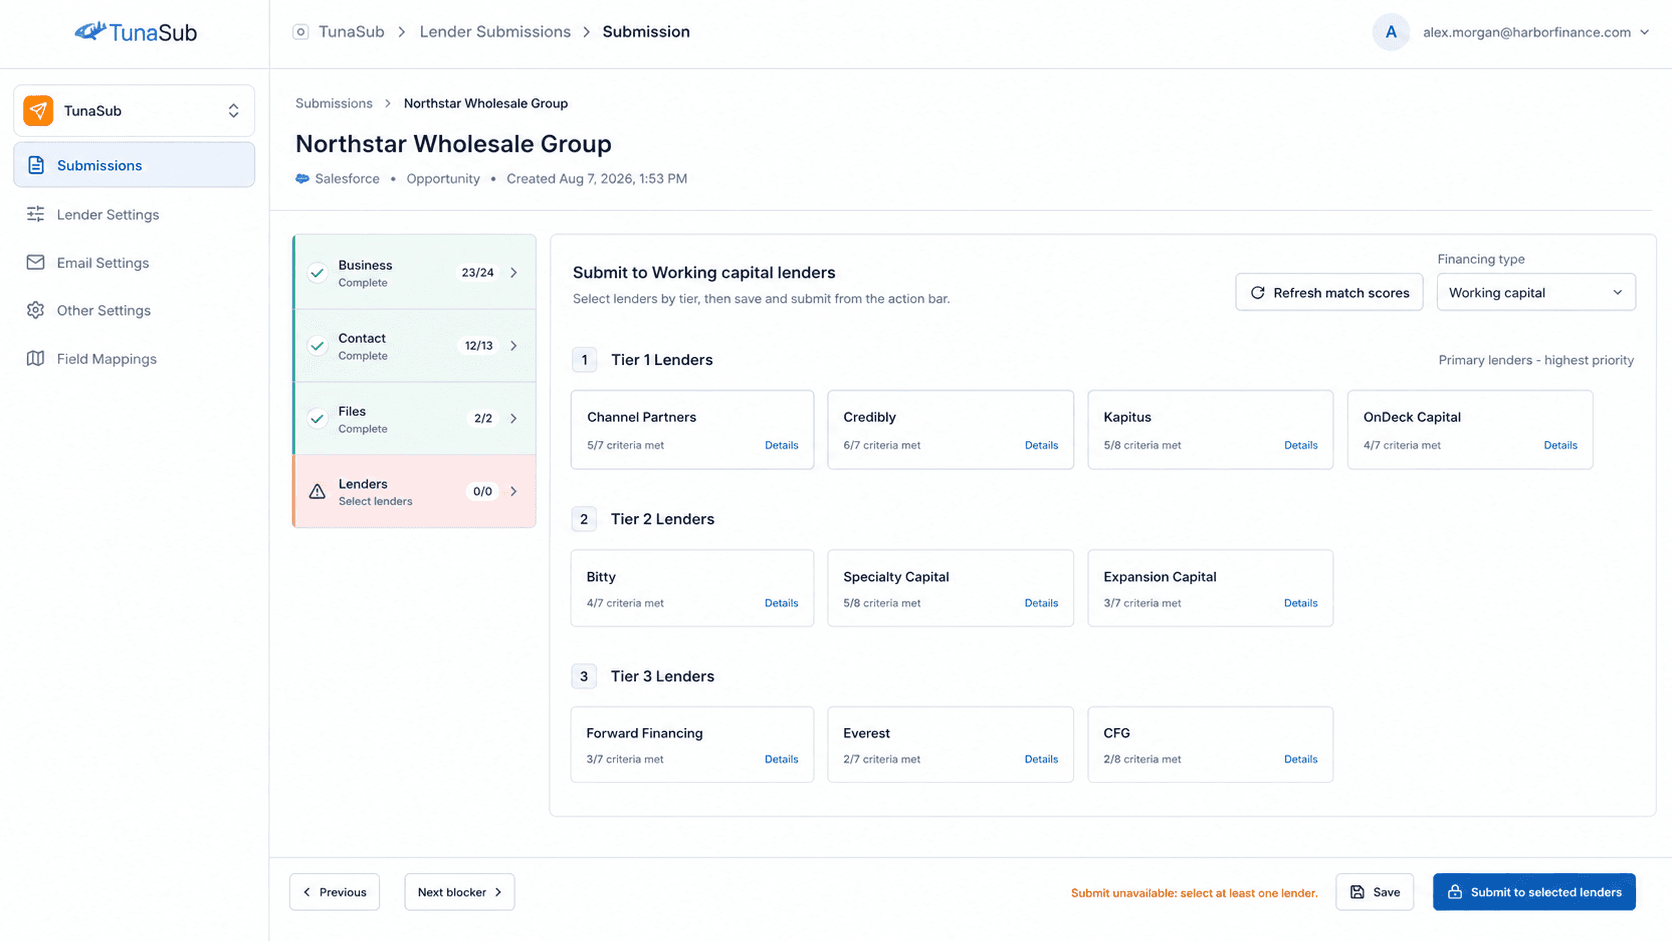This screenshot has height=941, width=1672.
Task: Open Details for CFG
Action: [1300, 759]
